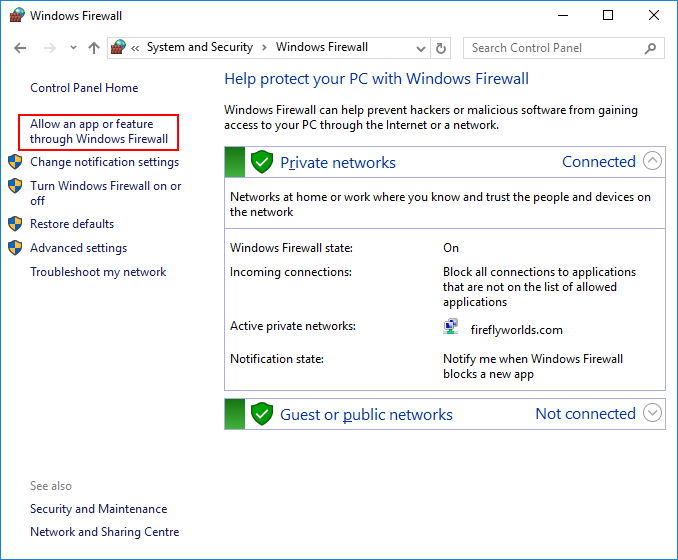Click Restore defaults link
The width and height of the screenshot is (678, 560).
click(72, 224)
